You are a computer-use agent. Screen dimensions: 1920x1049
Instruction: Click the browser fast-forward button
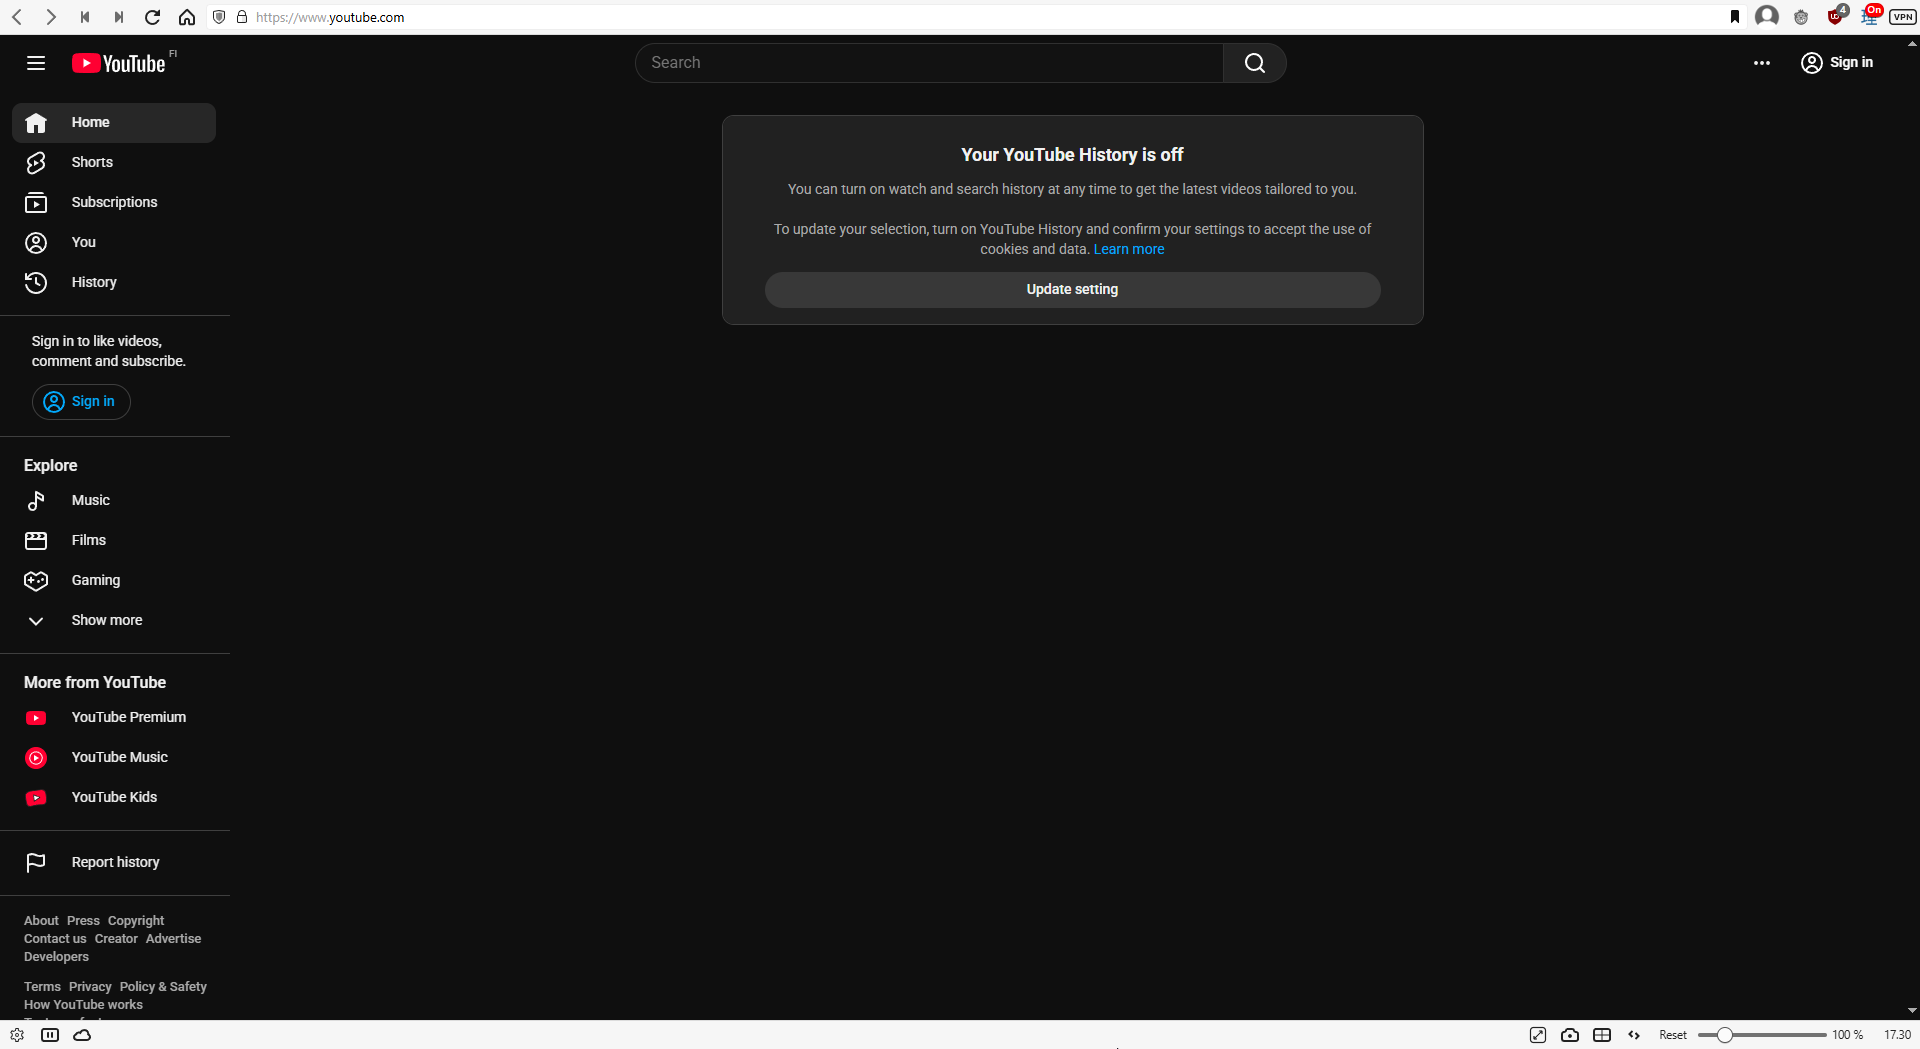click(x=119, y=17)
